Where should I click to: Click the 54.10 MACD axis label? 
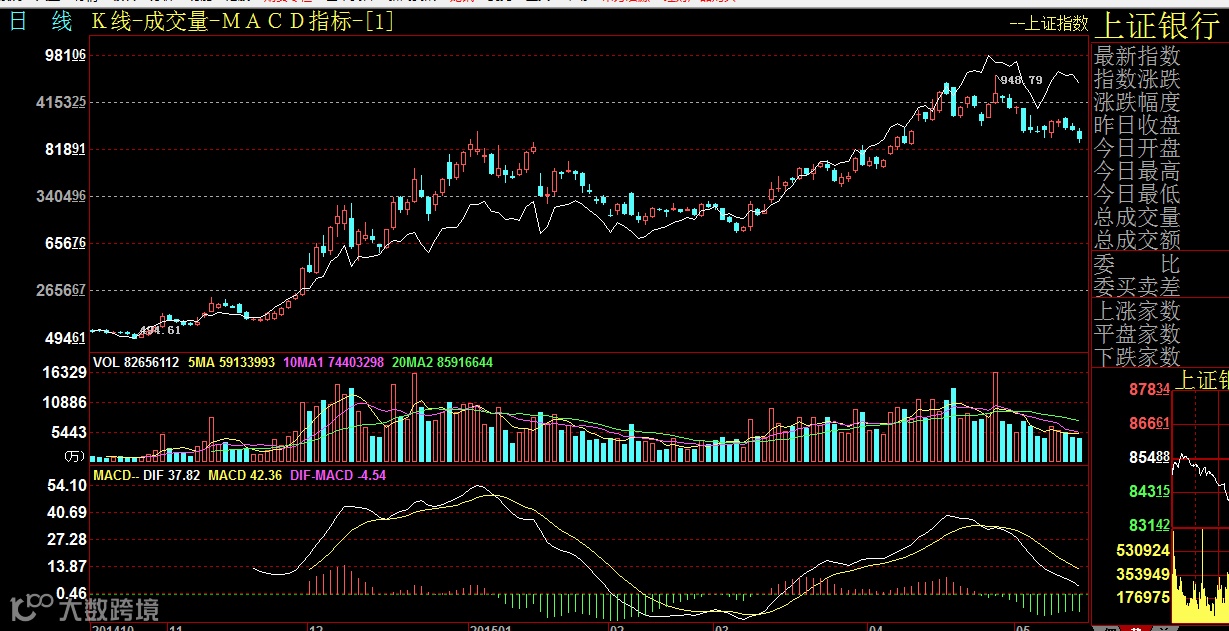tap(65, 485)
